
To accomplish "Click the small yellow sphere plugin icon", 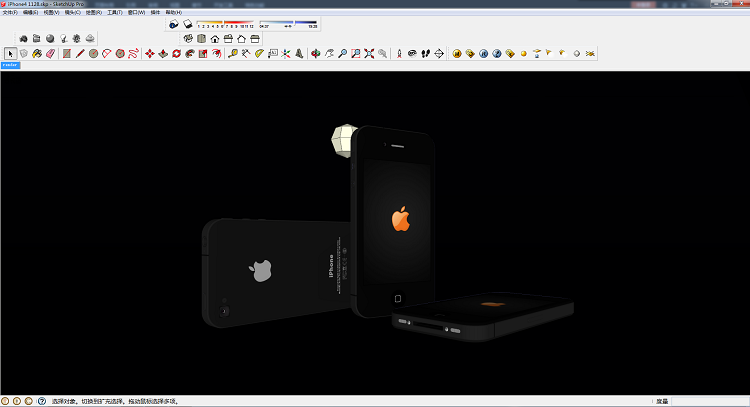I will pyautogui.click(x=524, y=54).
